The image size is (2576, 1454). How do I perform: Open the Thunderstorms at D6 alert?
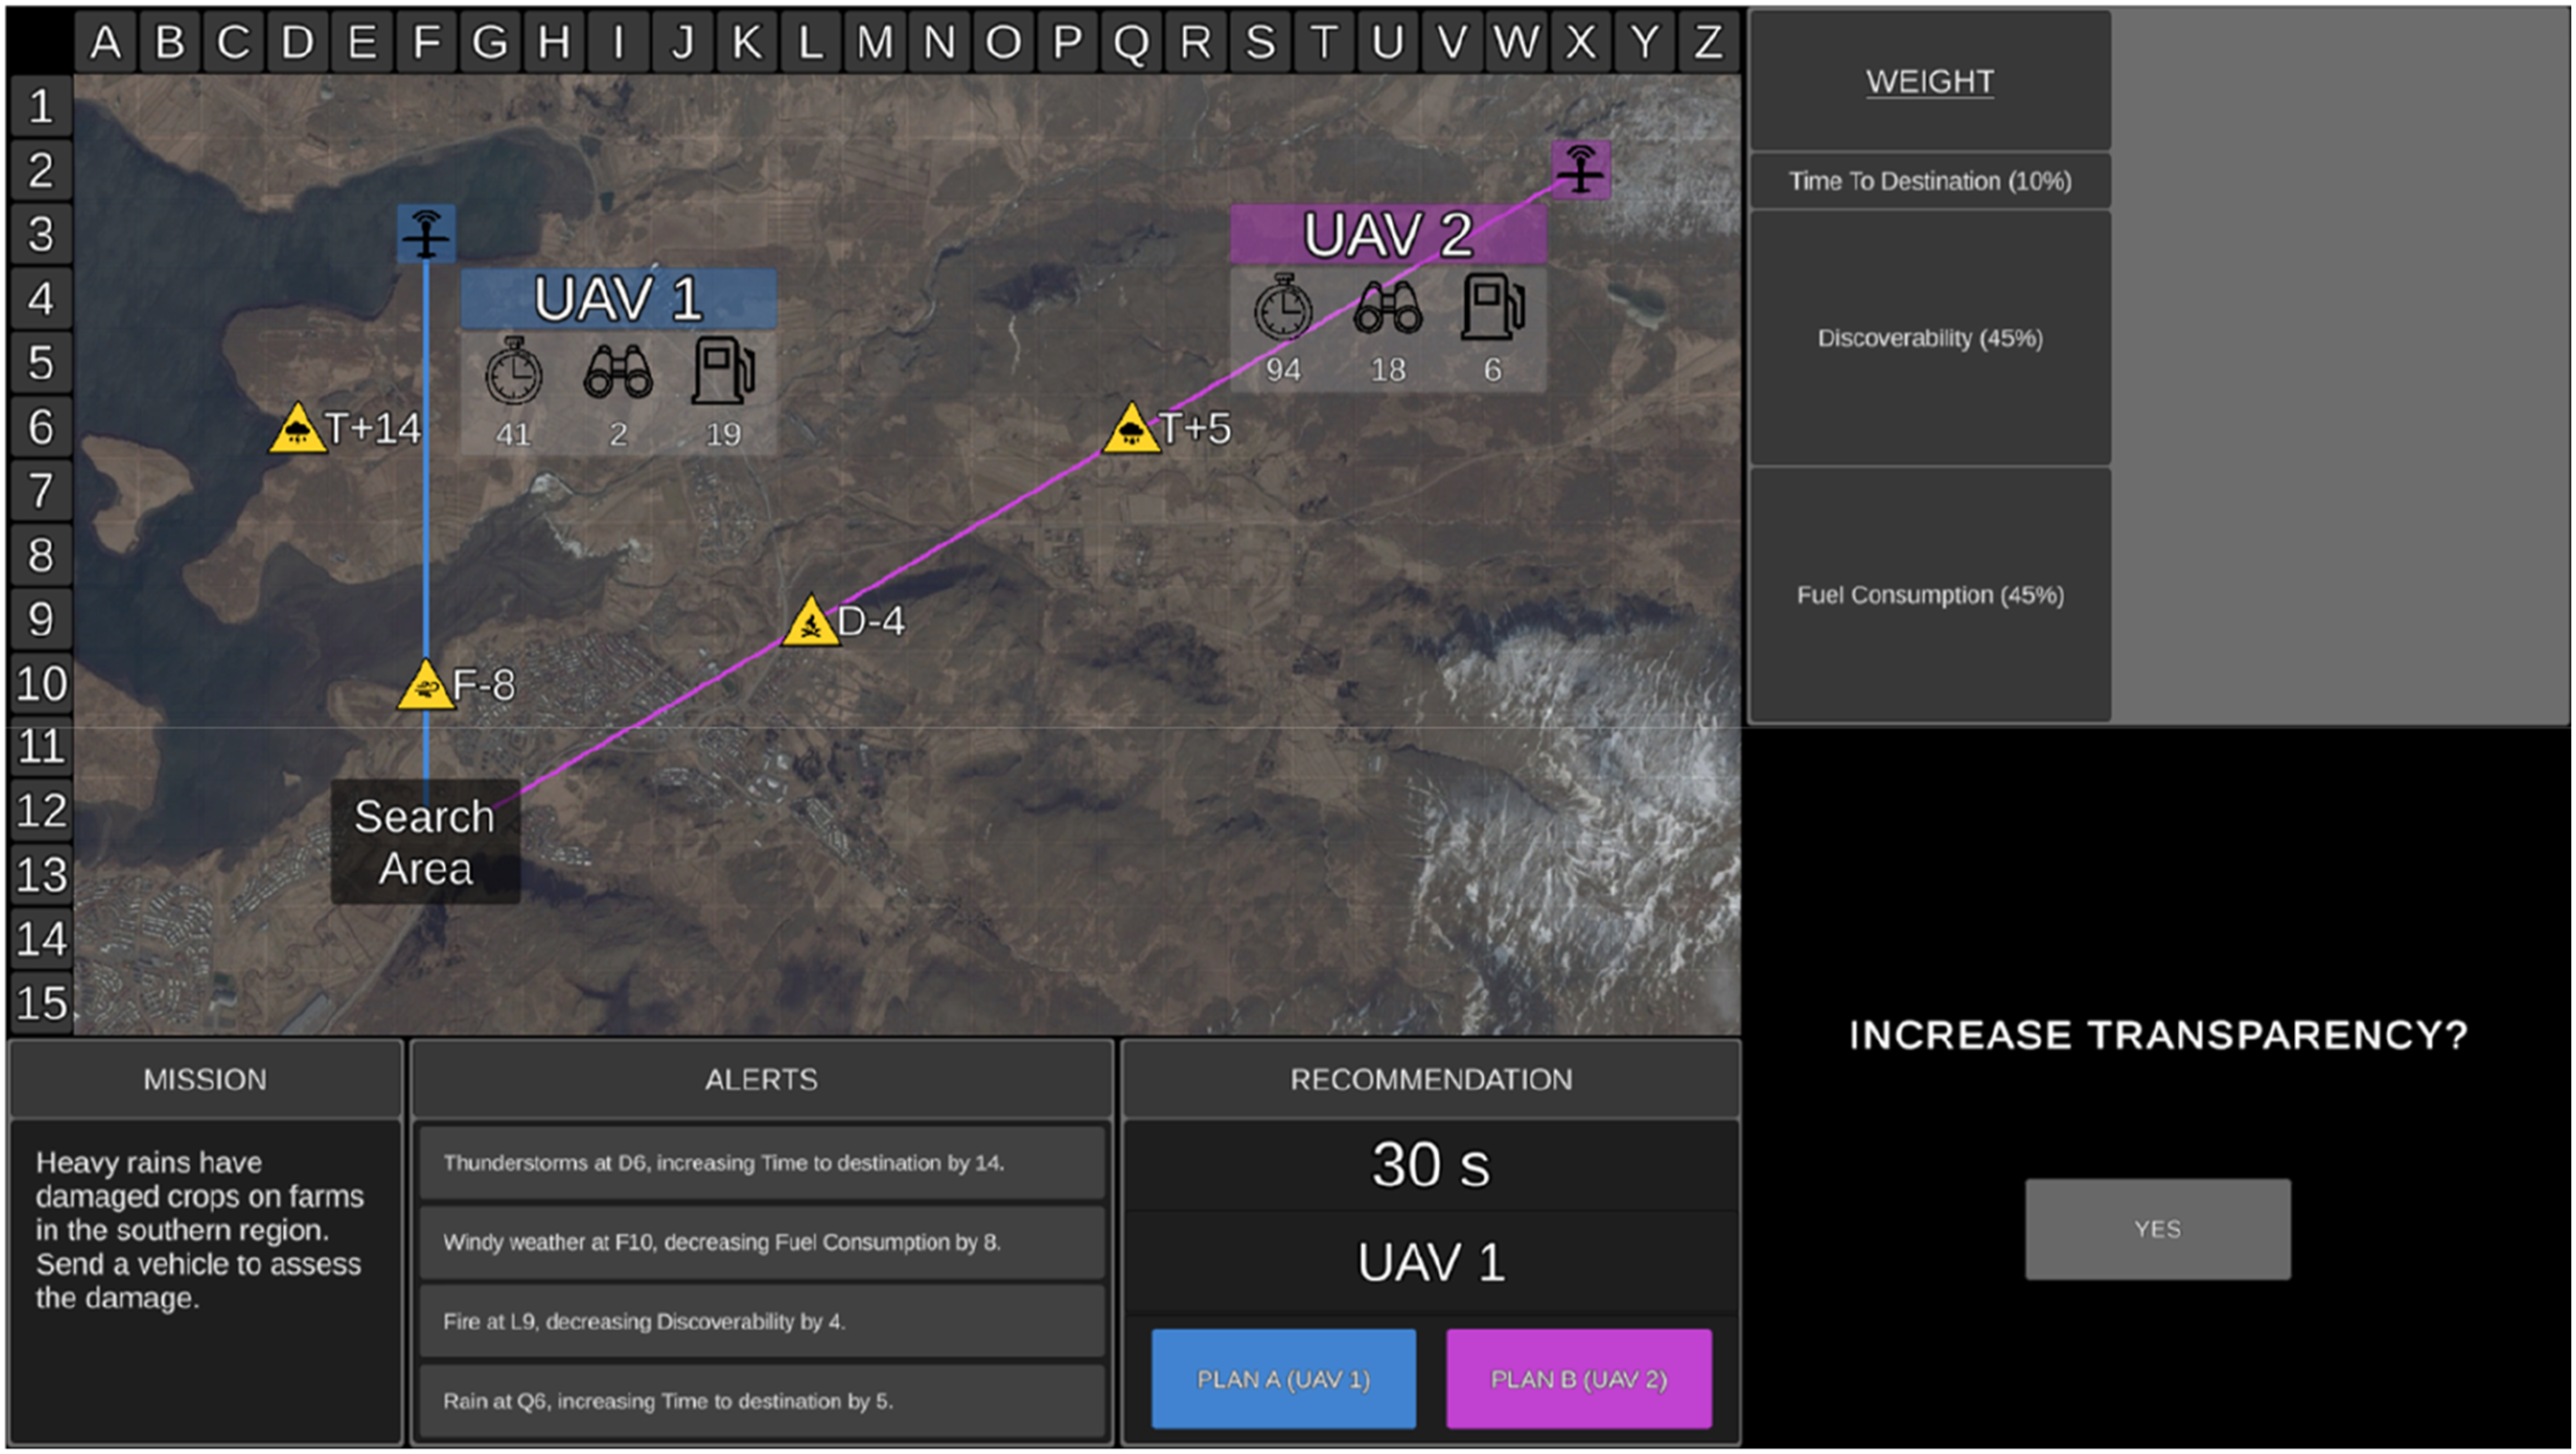tap(762, 1163)
